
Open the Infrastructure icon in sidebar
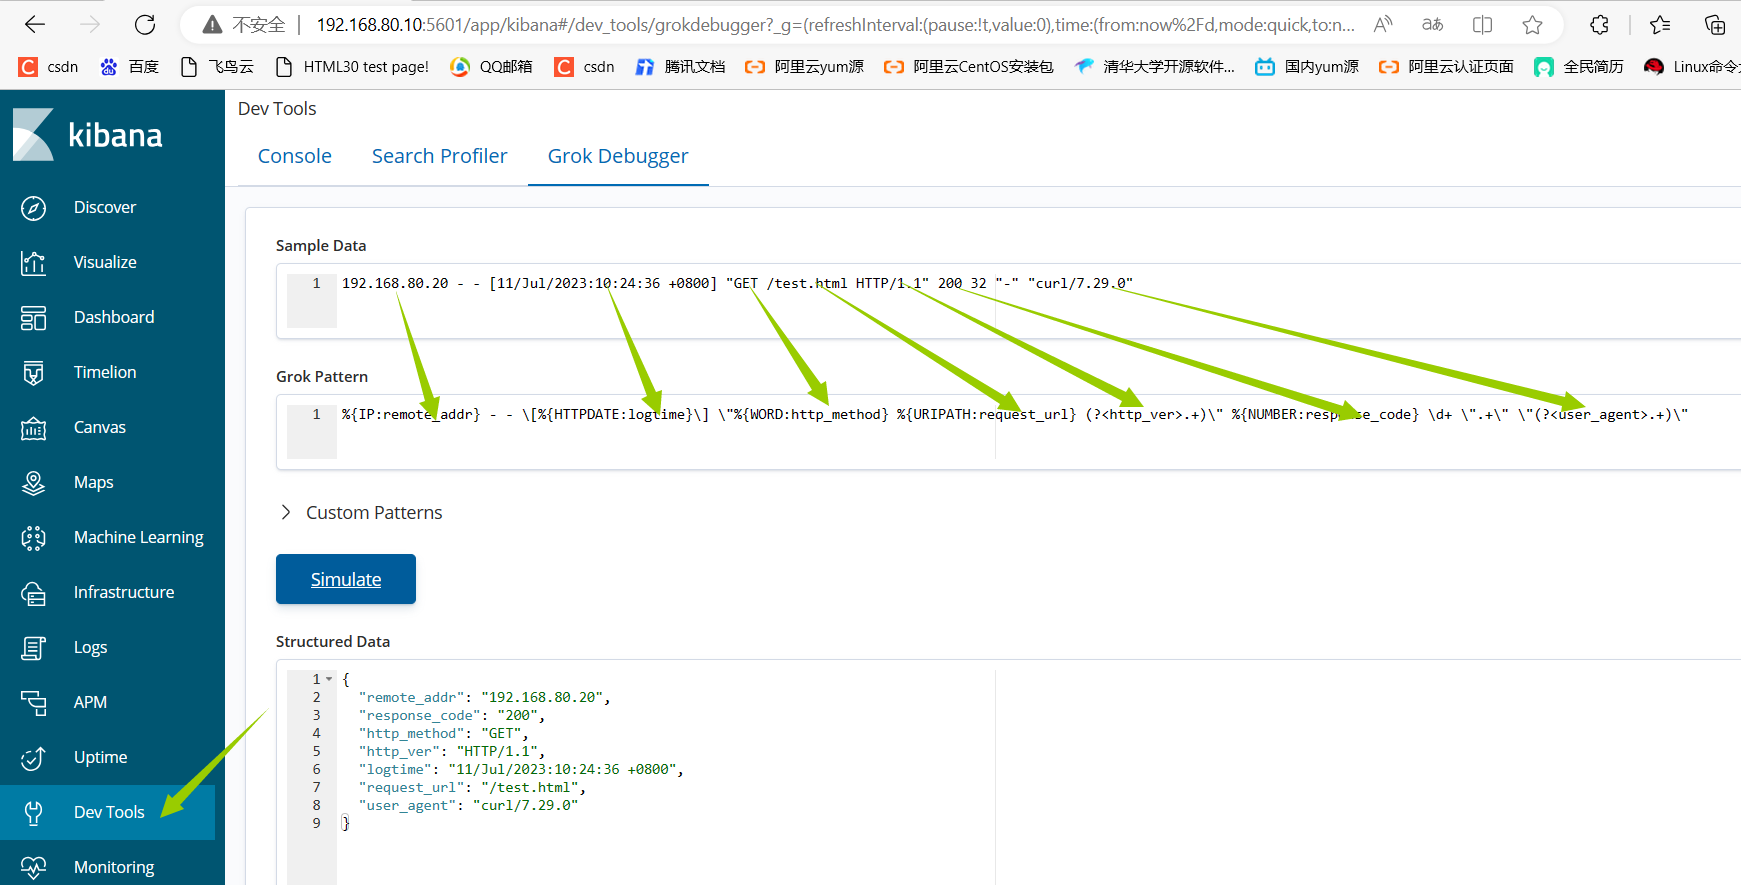(x=33, y=593)
